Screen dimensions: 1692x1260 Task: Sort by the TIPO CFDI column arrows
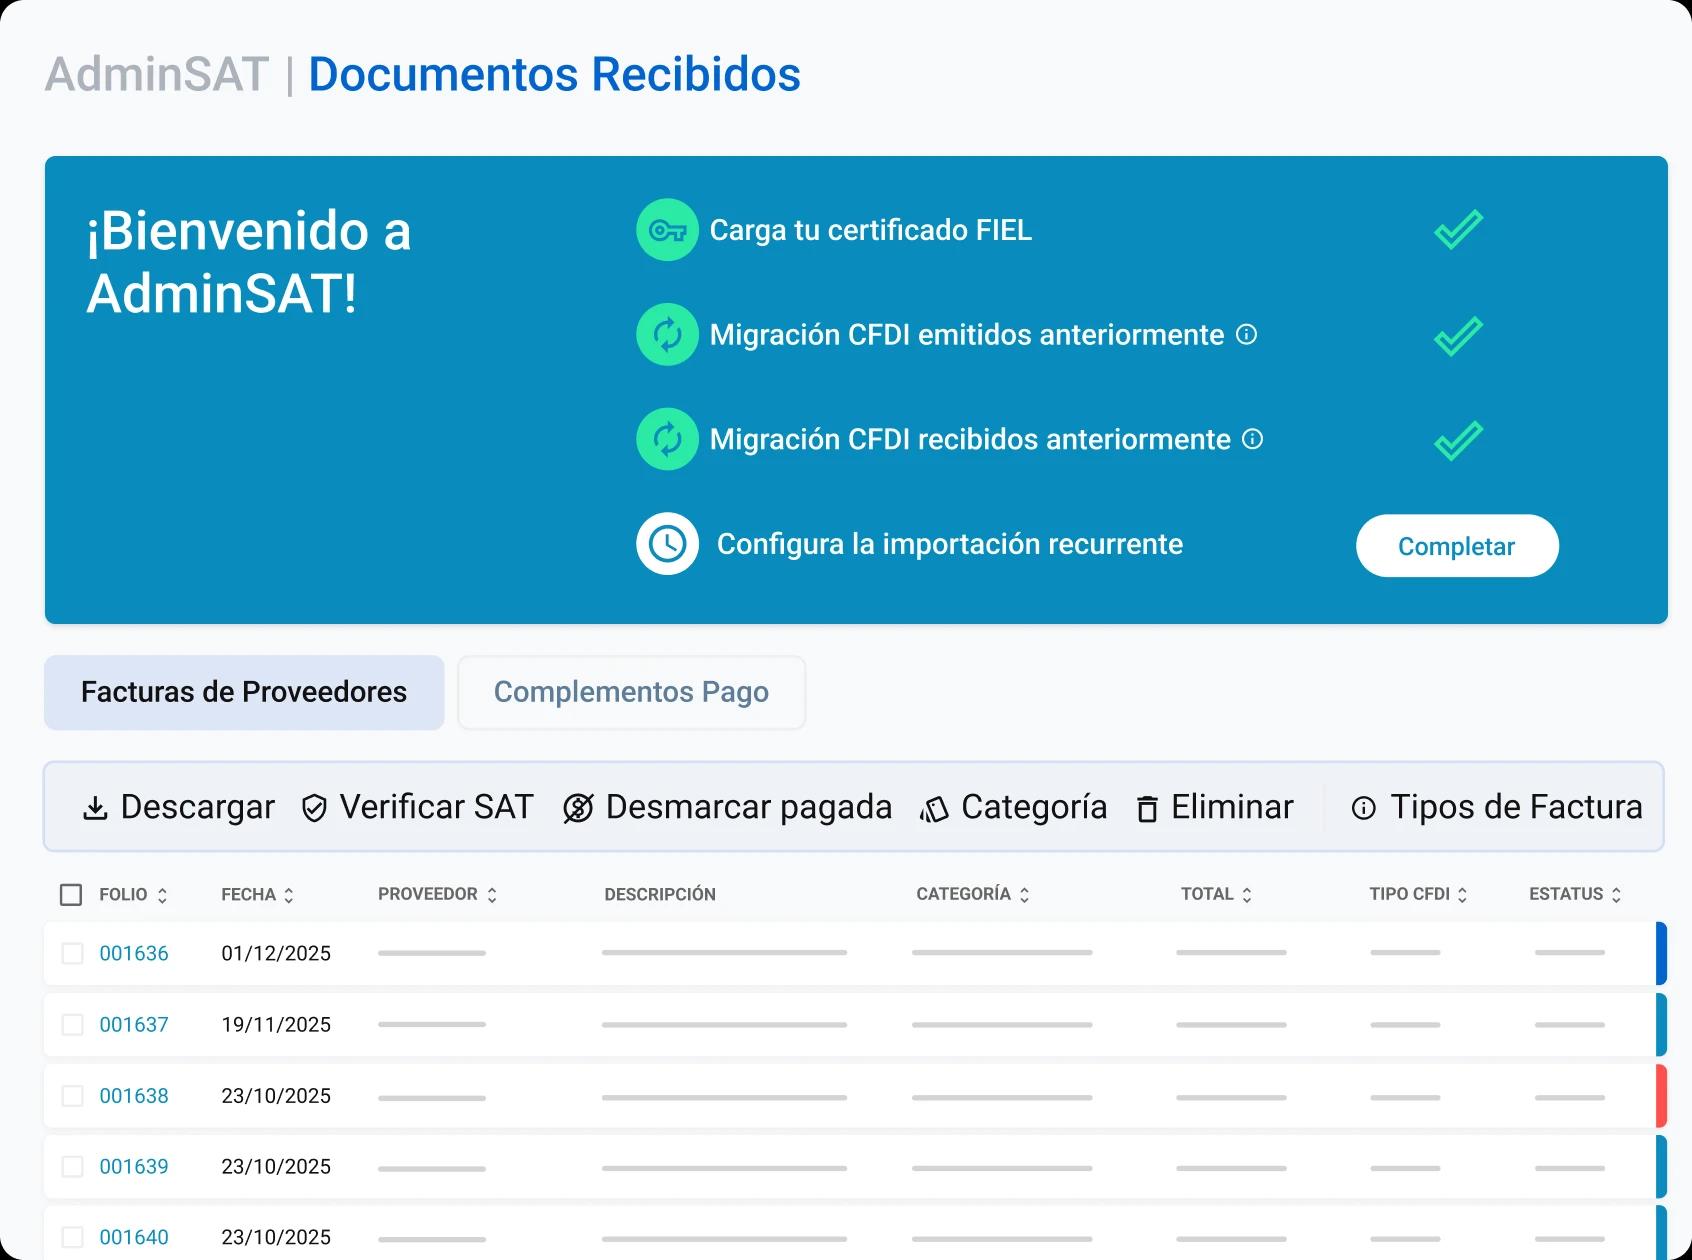tap(1462, 895)
